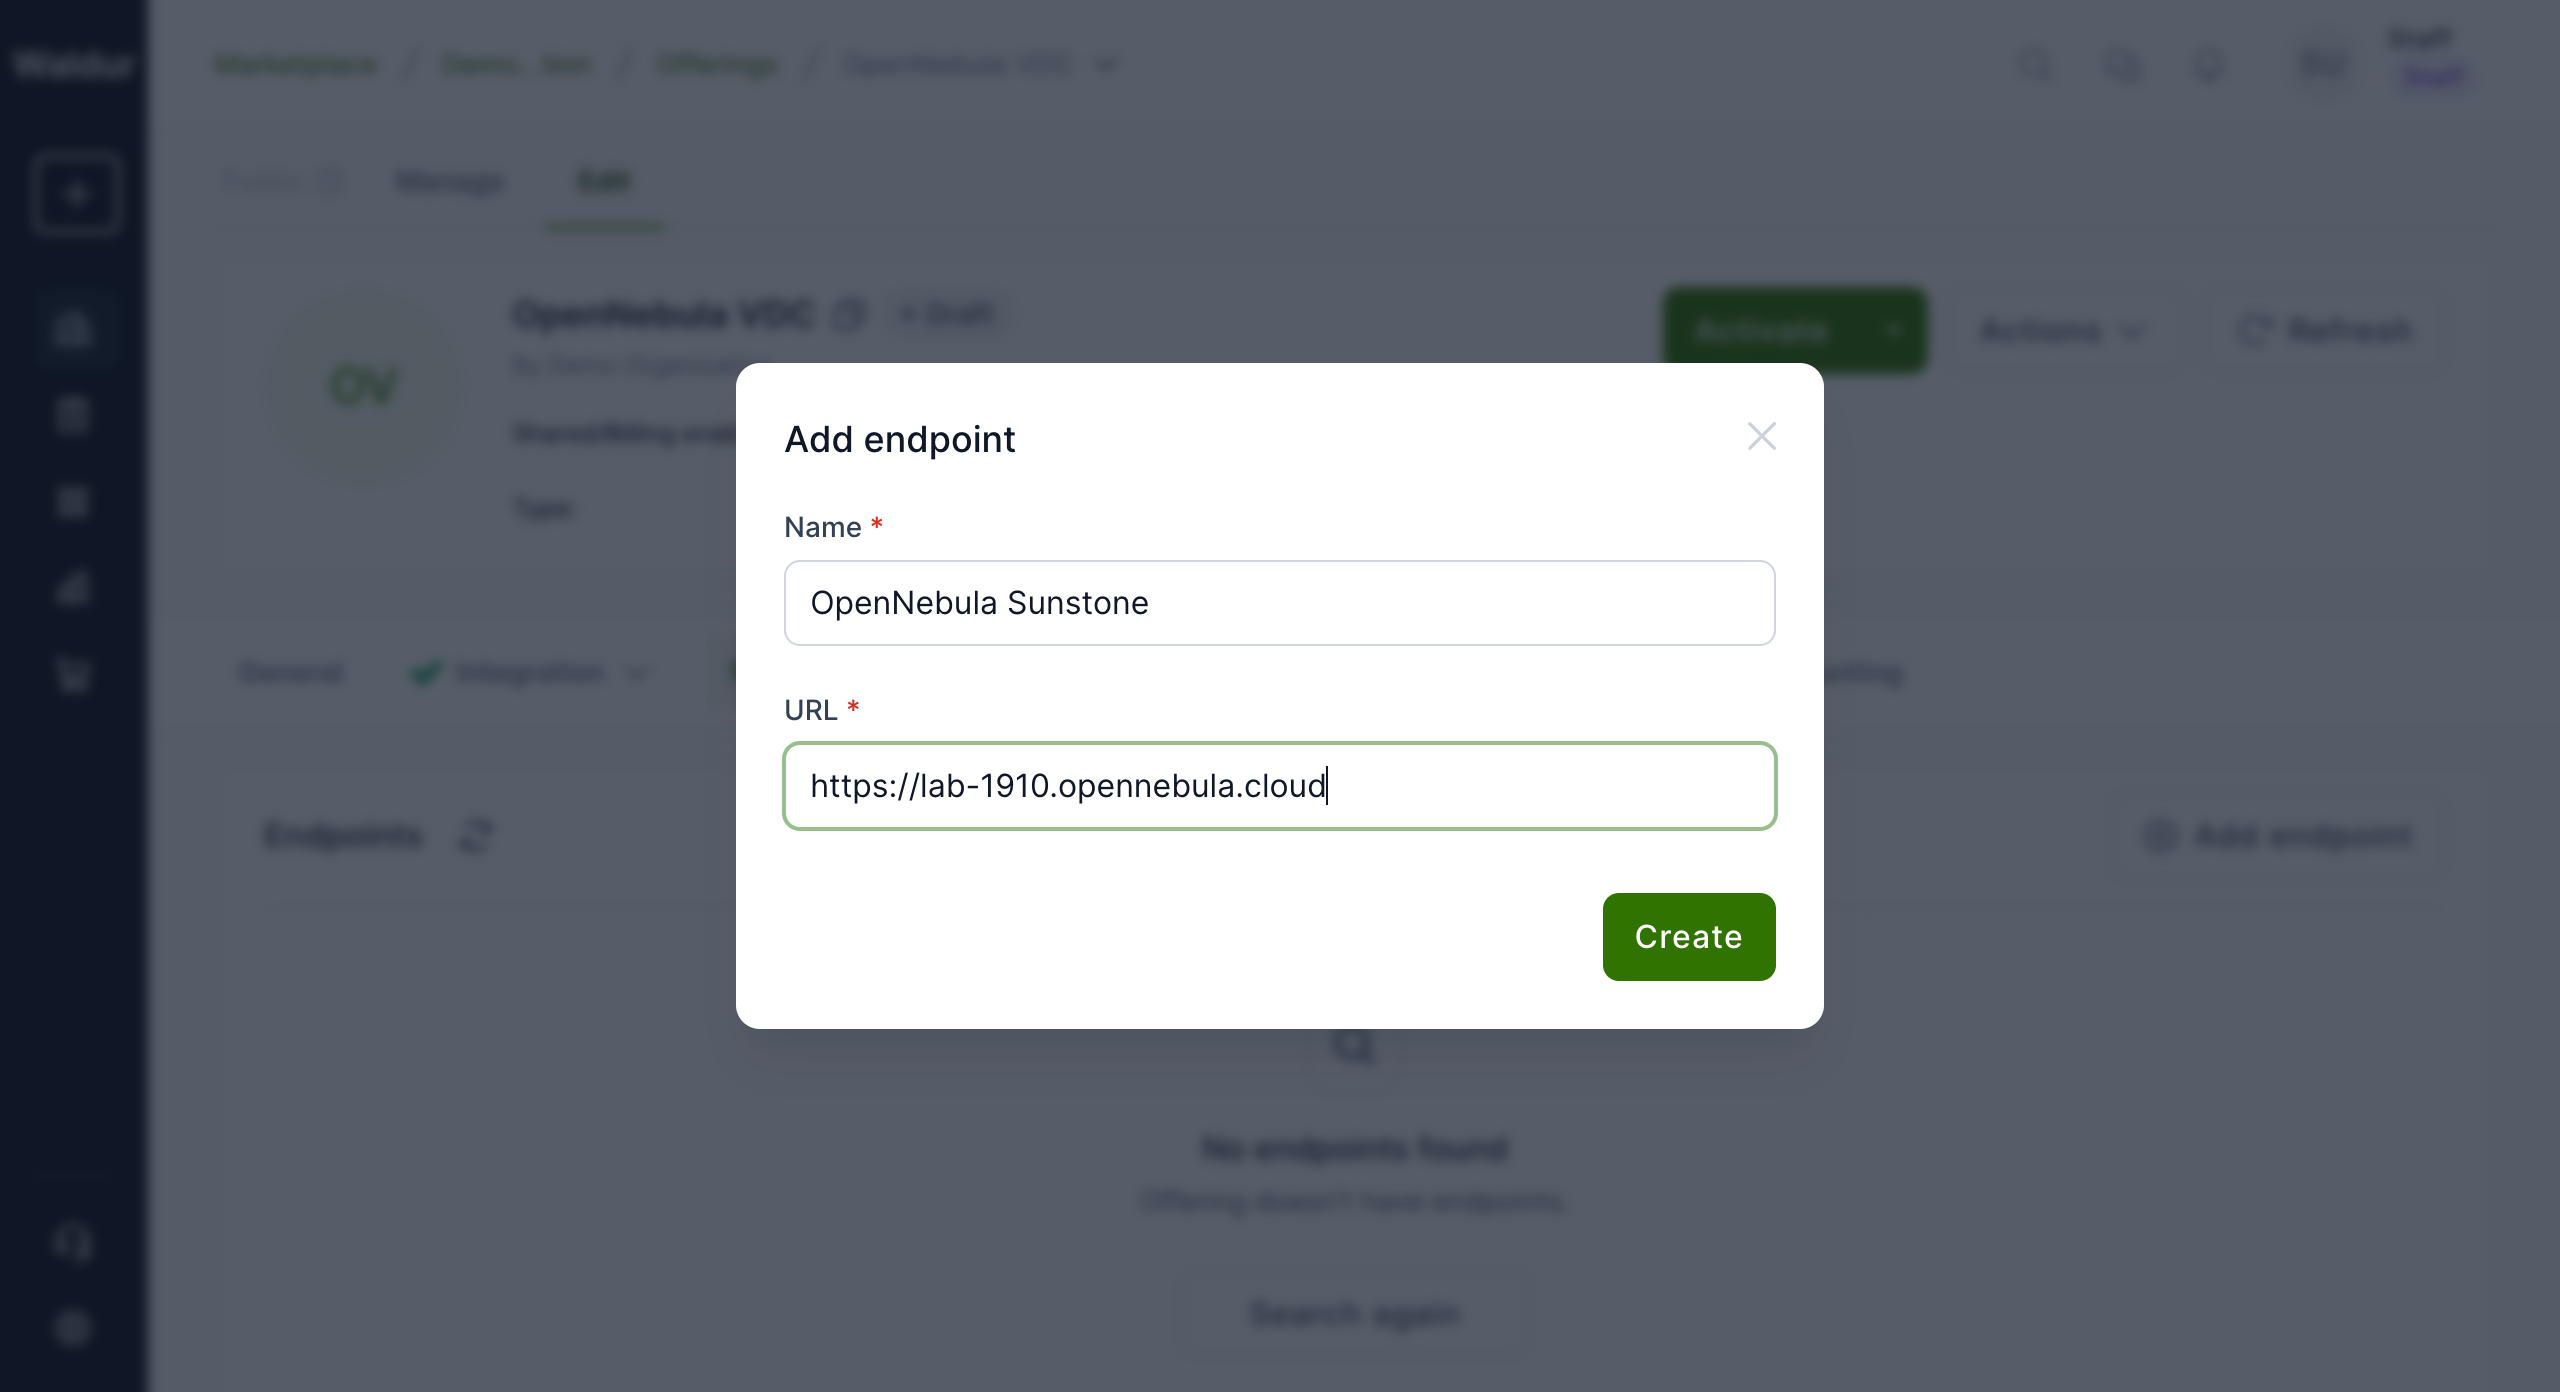Select the General tab
Viewport: 2560px width, 1392px height.
291,673
